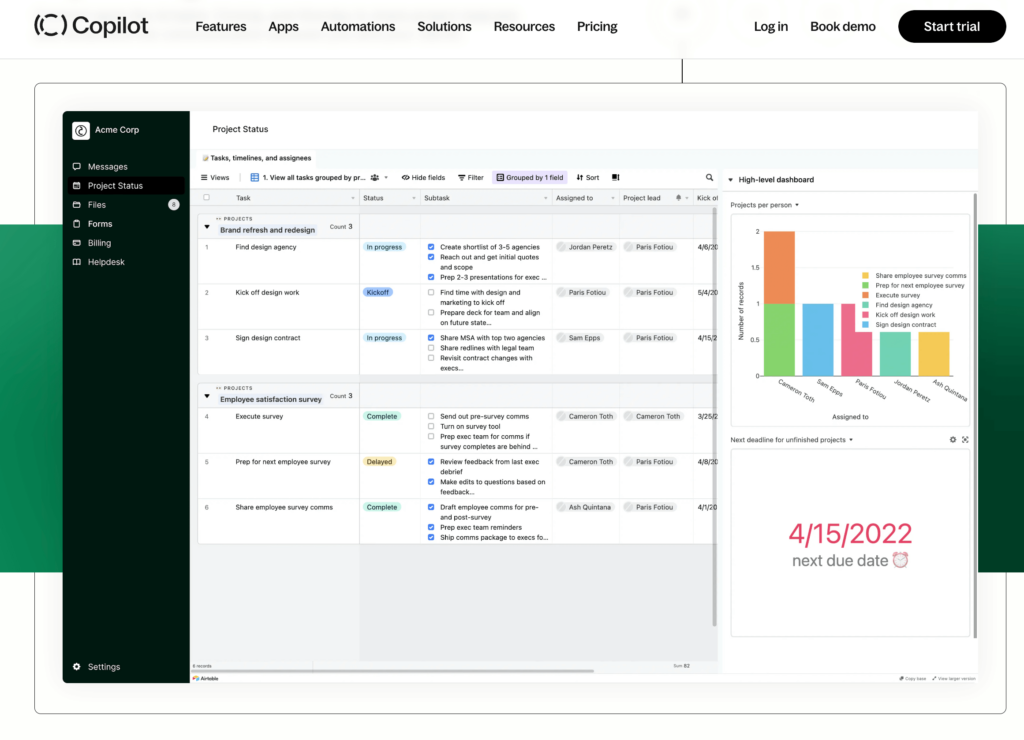Viewport: 1024px width, 740px height.
Task: Click the grid's horizontal scrollbar
Action: pyautogui.click(x=392, y=671)
